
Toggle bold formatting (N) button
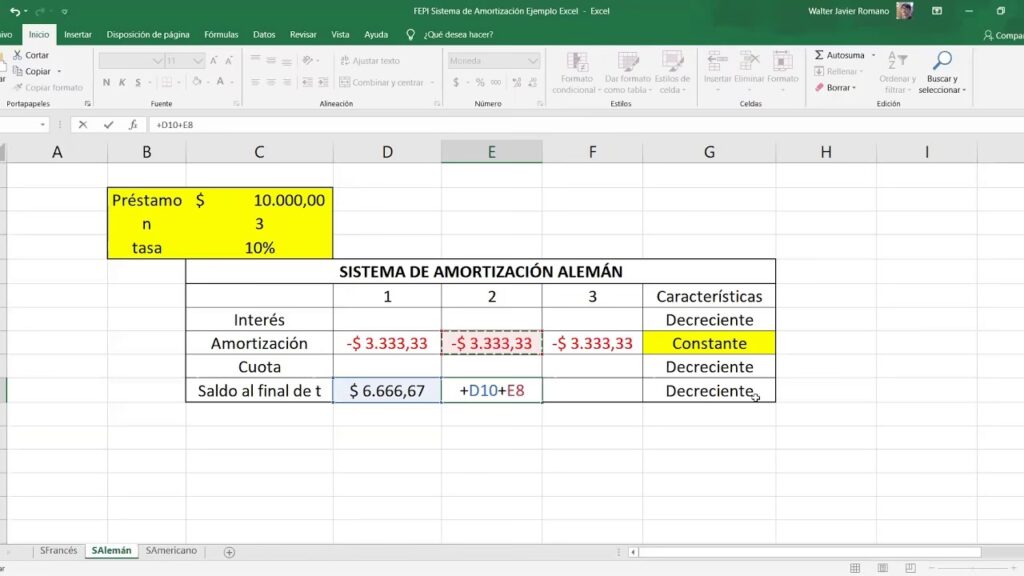[x=105, y=83]
